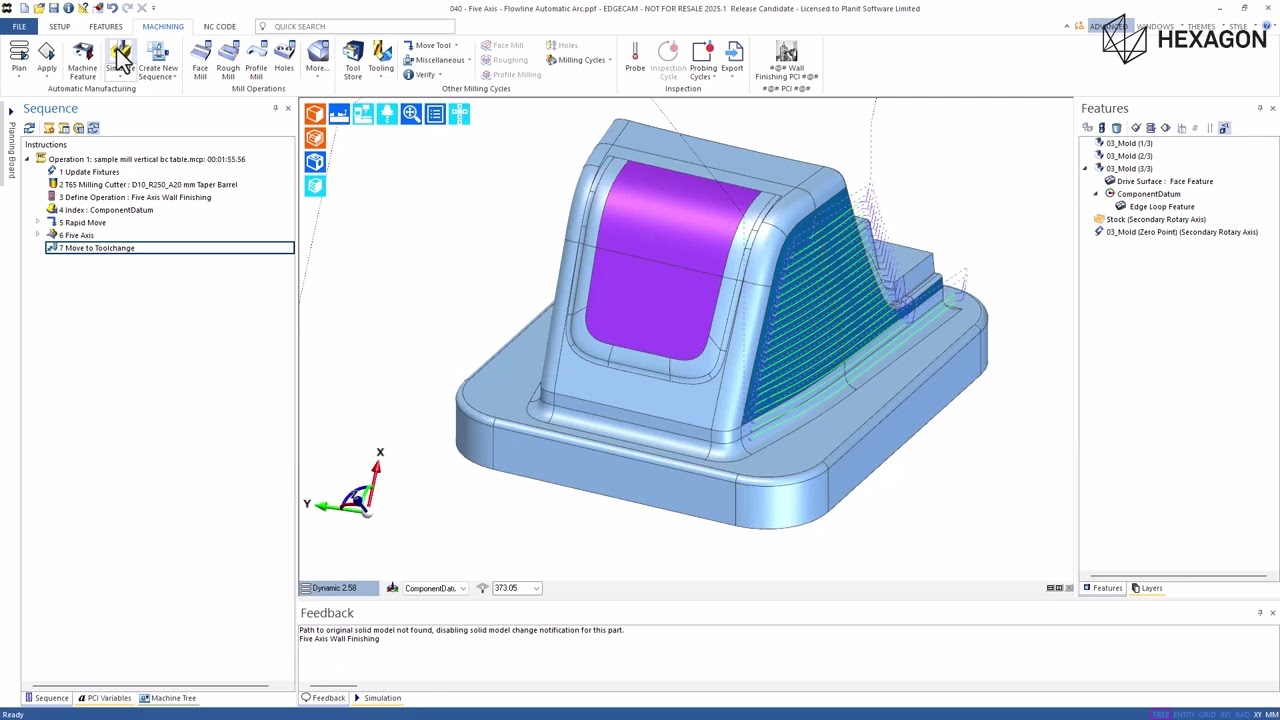Toggle the highlighted last Sequence toolbar icon
This screenshot has height=720, width=1280.
click(93, 128)
